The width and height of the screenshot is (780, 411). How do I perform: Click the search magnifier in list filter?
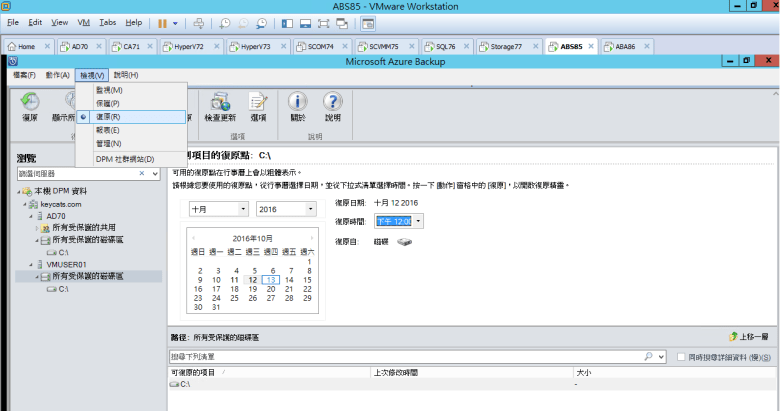pyautogui.click(x=648, y=356)
